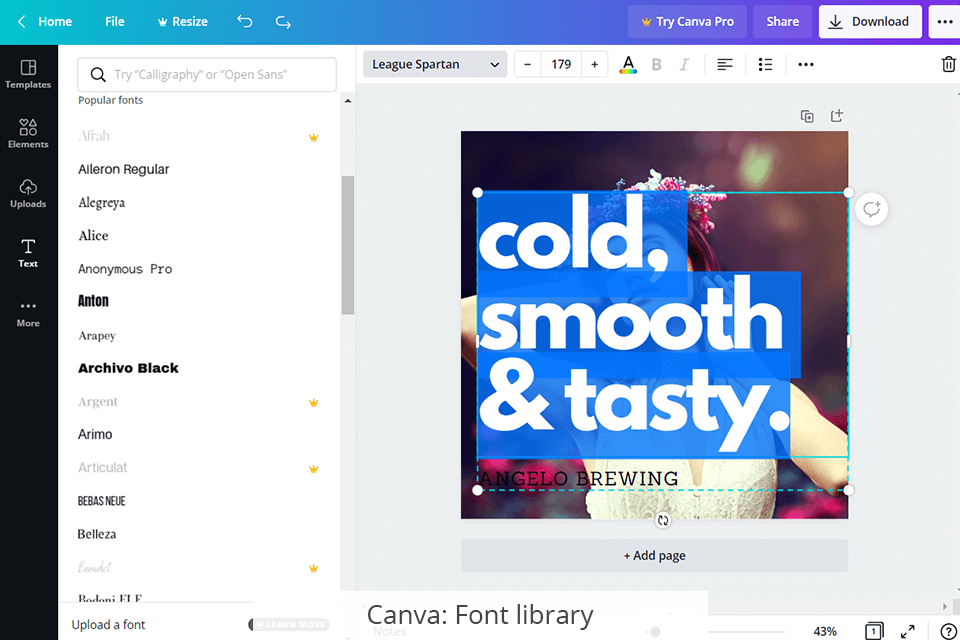The image size is (960, 640).
Task: Open text color picker
Action: tap(628, 64)
